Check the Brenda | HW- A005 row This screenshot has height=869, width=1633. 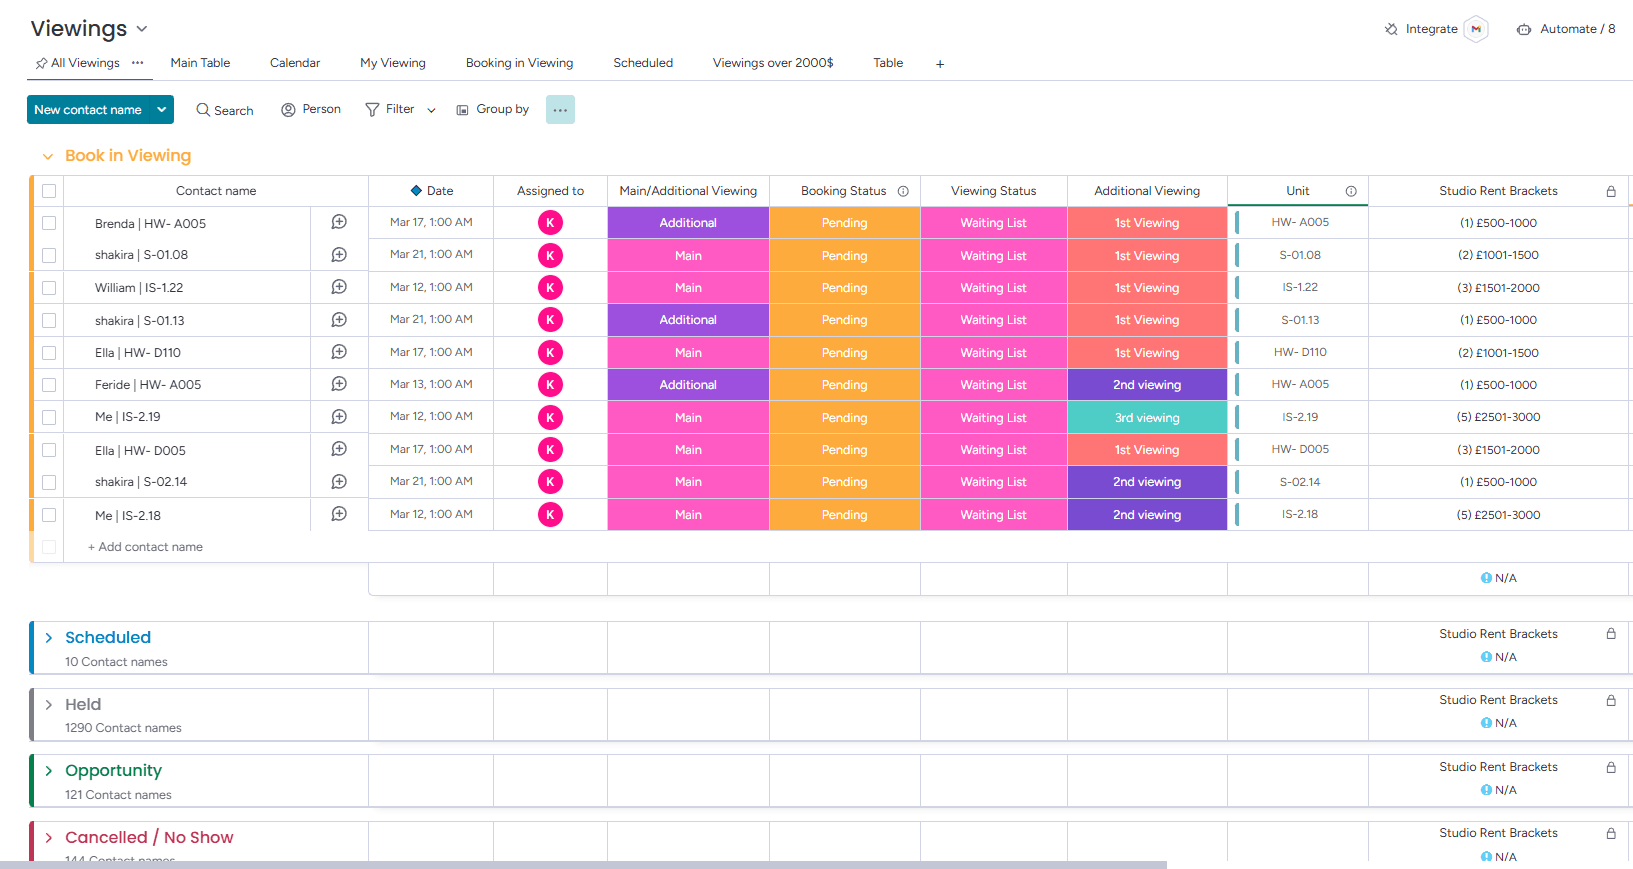49,223
